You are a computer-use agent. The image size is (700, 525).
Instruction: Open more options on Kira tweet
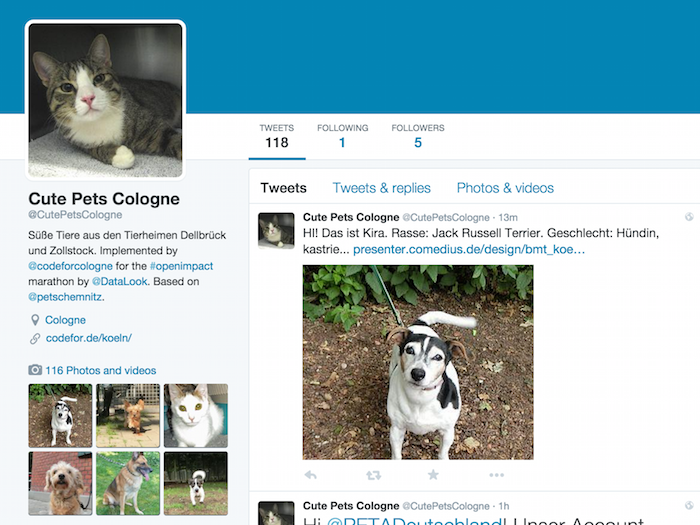(x=496, y=475)
